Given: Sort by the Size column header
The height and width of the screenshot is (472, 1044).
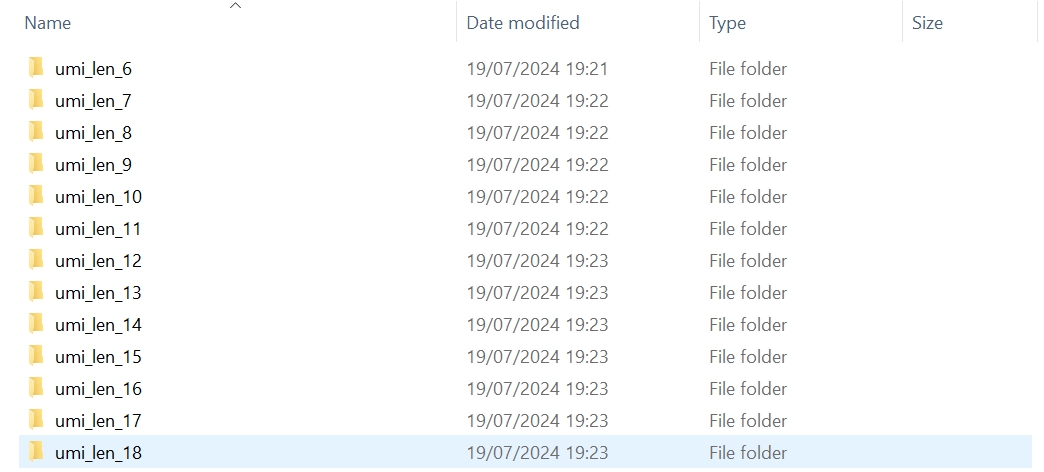Looking at the screenshot, I should 927,23.
